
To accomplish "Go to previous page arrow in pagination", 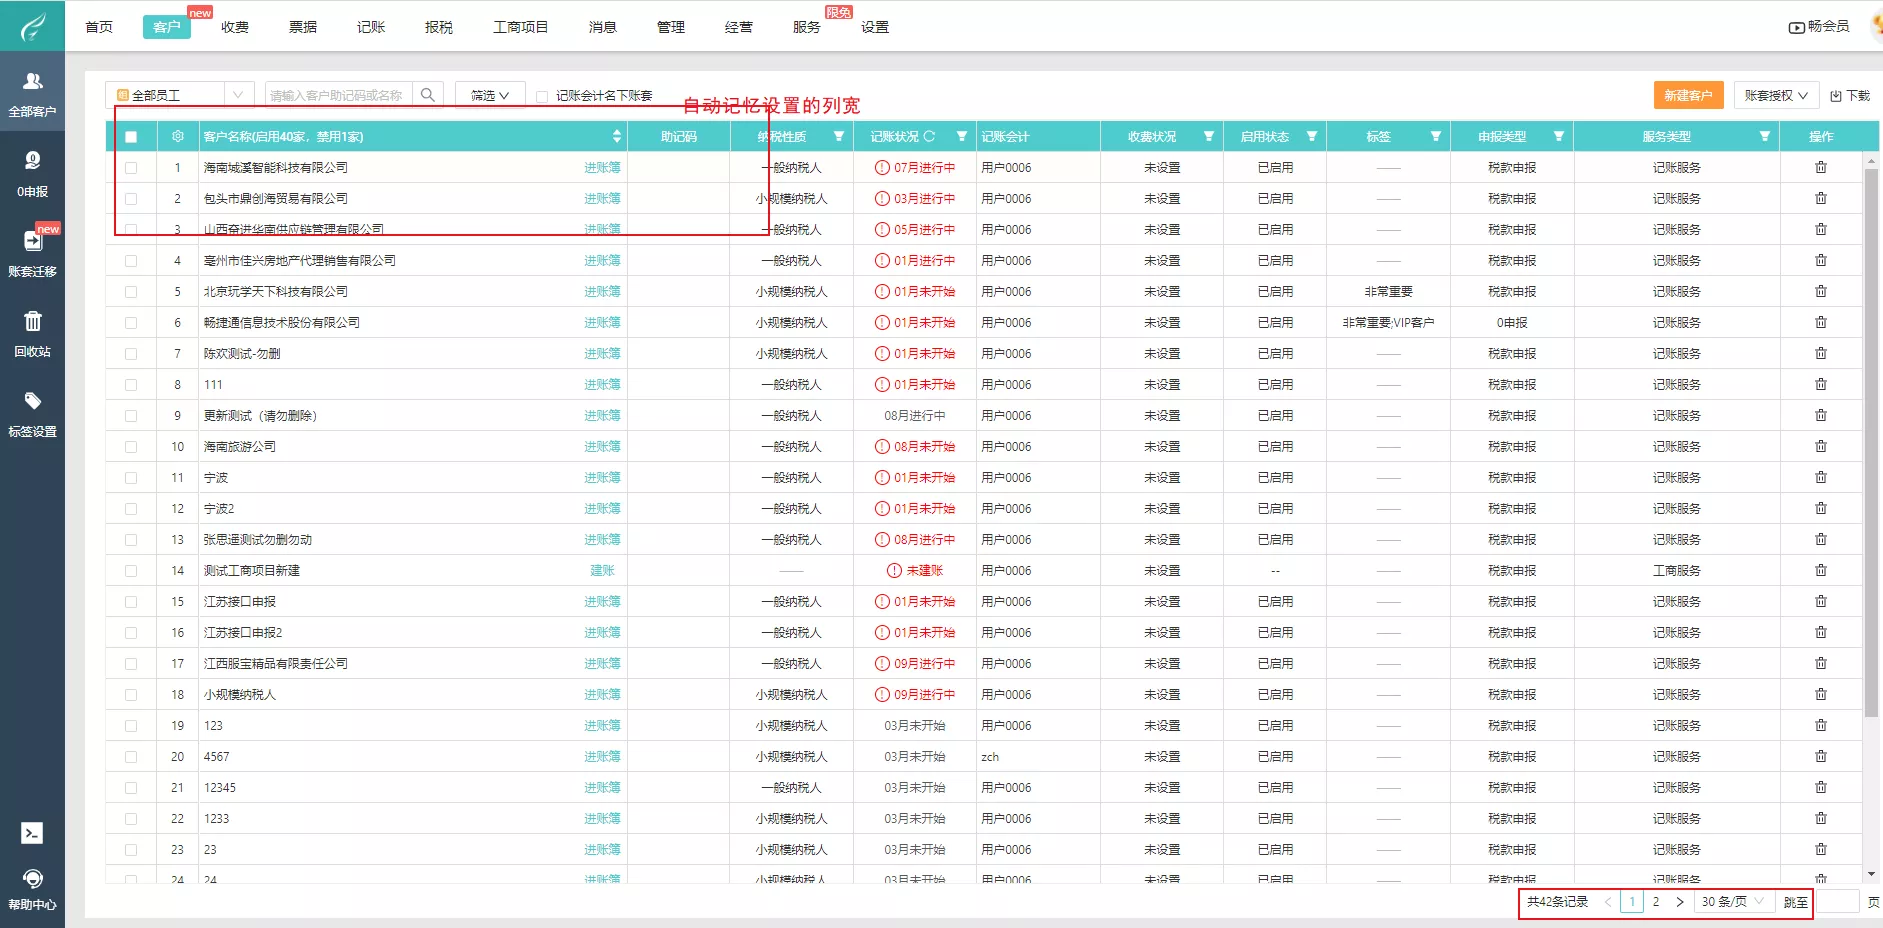I will tap(1608, 901).
